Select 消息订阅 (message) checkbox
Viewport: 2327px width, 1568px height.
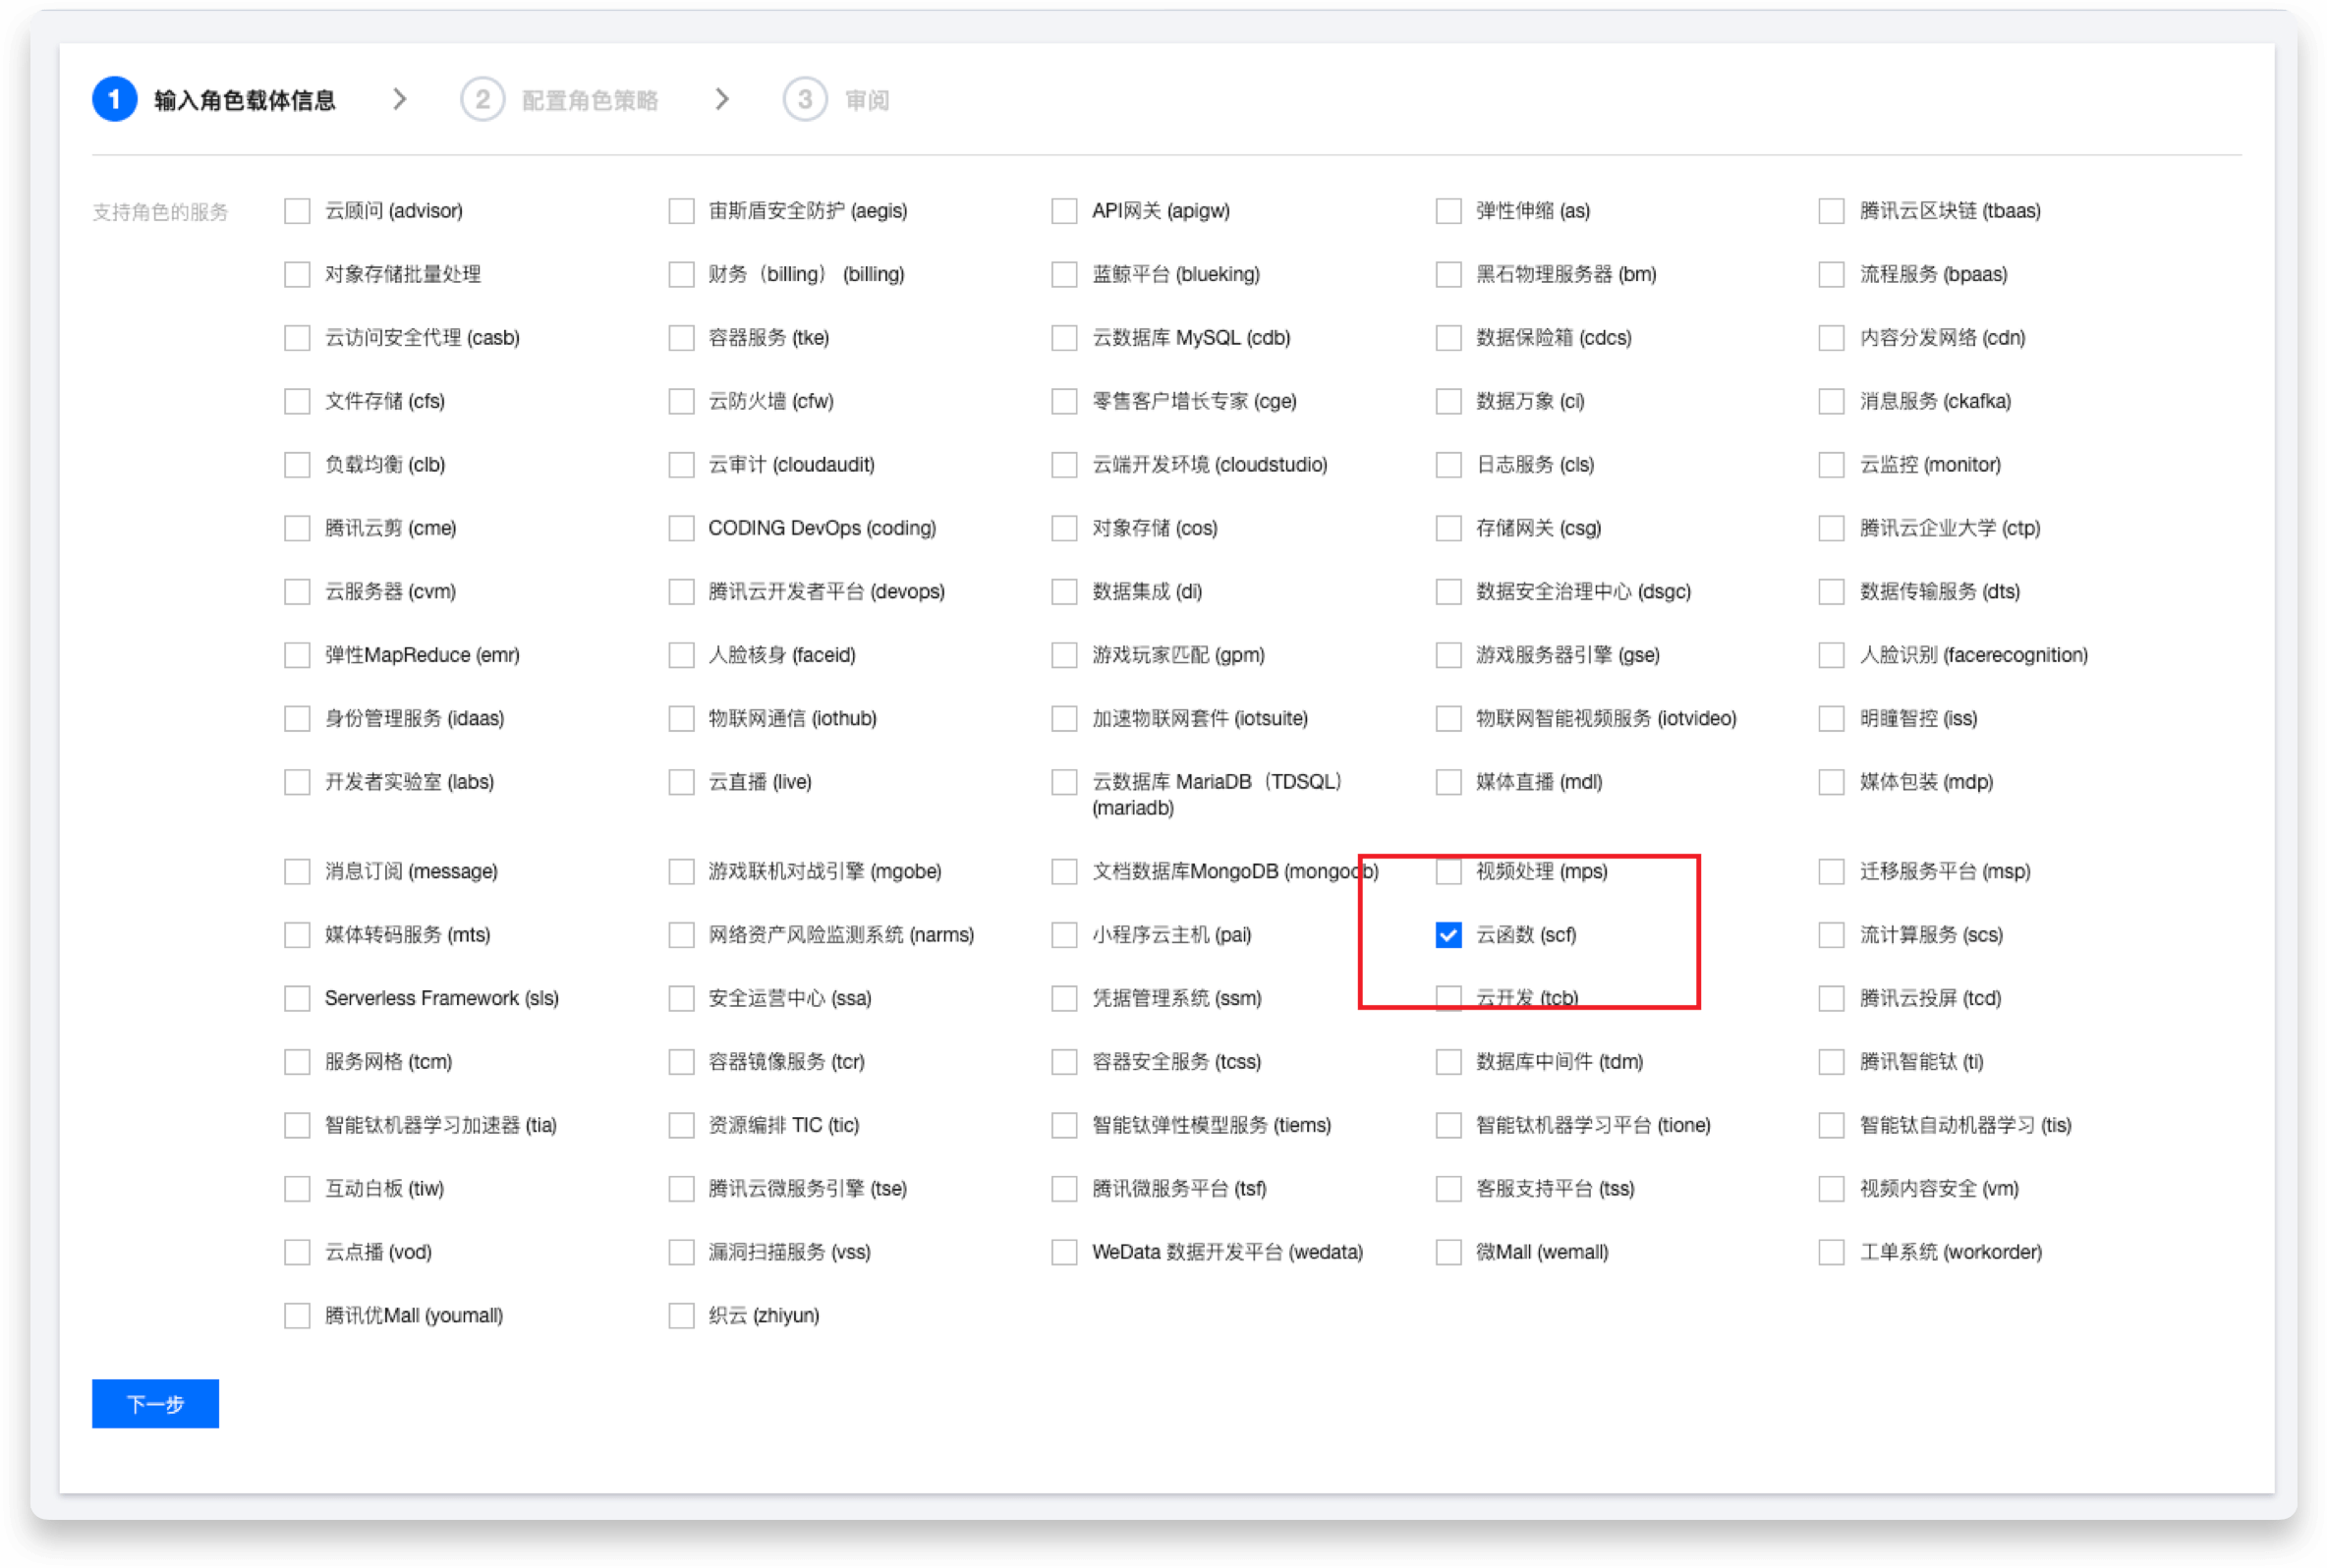click(297, 871)
